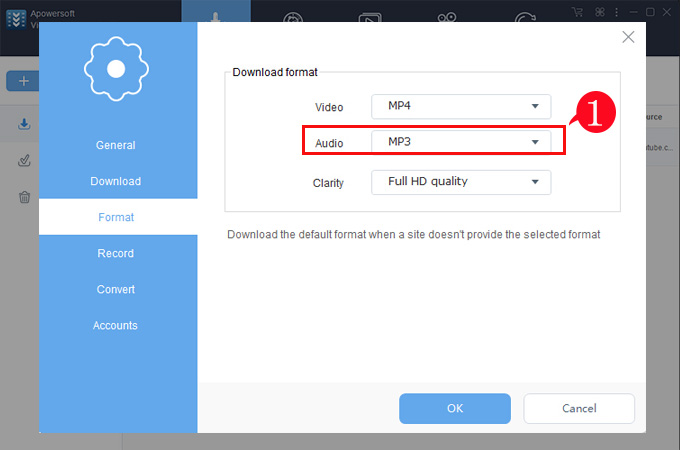Image resolution: width=680 pixels, height=450 pixels.
Task: Click the downloading list icon in sidebar
Action: click(x=24, y=125)
